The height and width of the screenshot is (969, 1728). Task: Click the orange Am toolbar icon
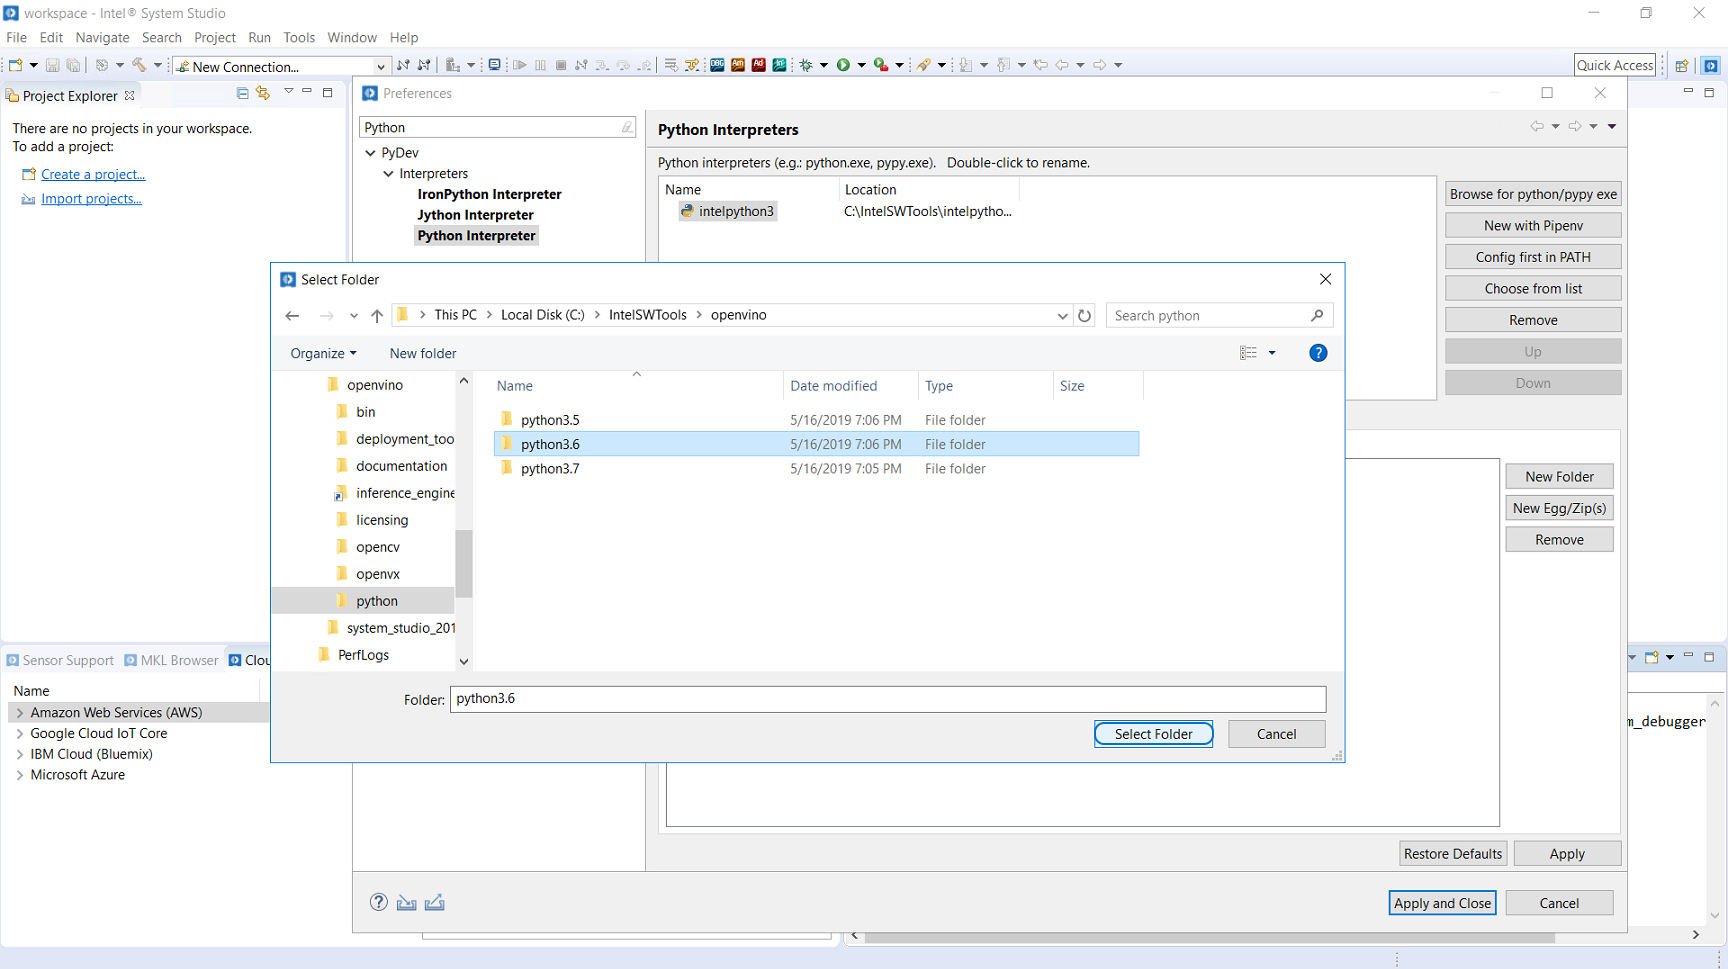point(738,65)
